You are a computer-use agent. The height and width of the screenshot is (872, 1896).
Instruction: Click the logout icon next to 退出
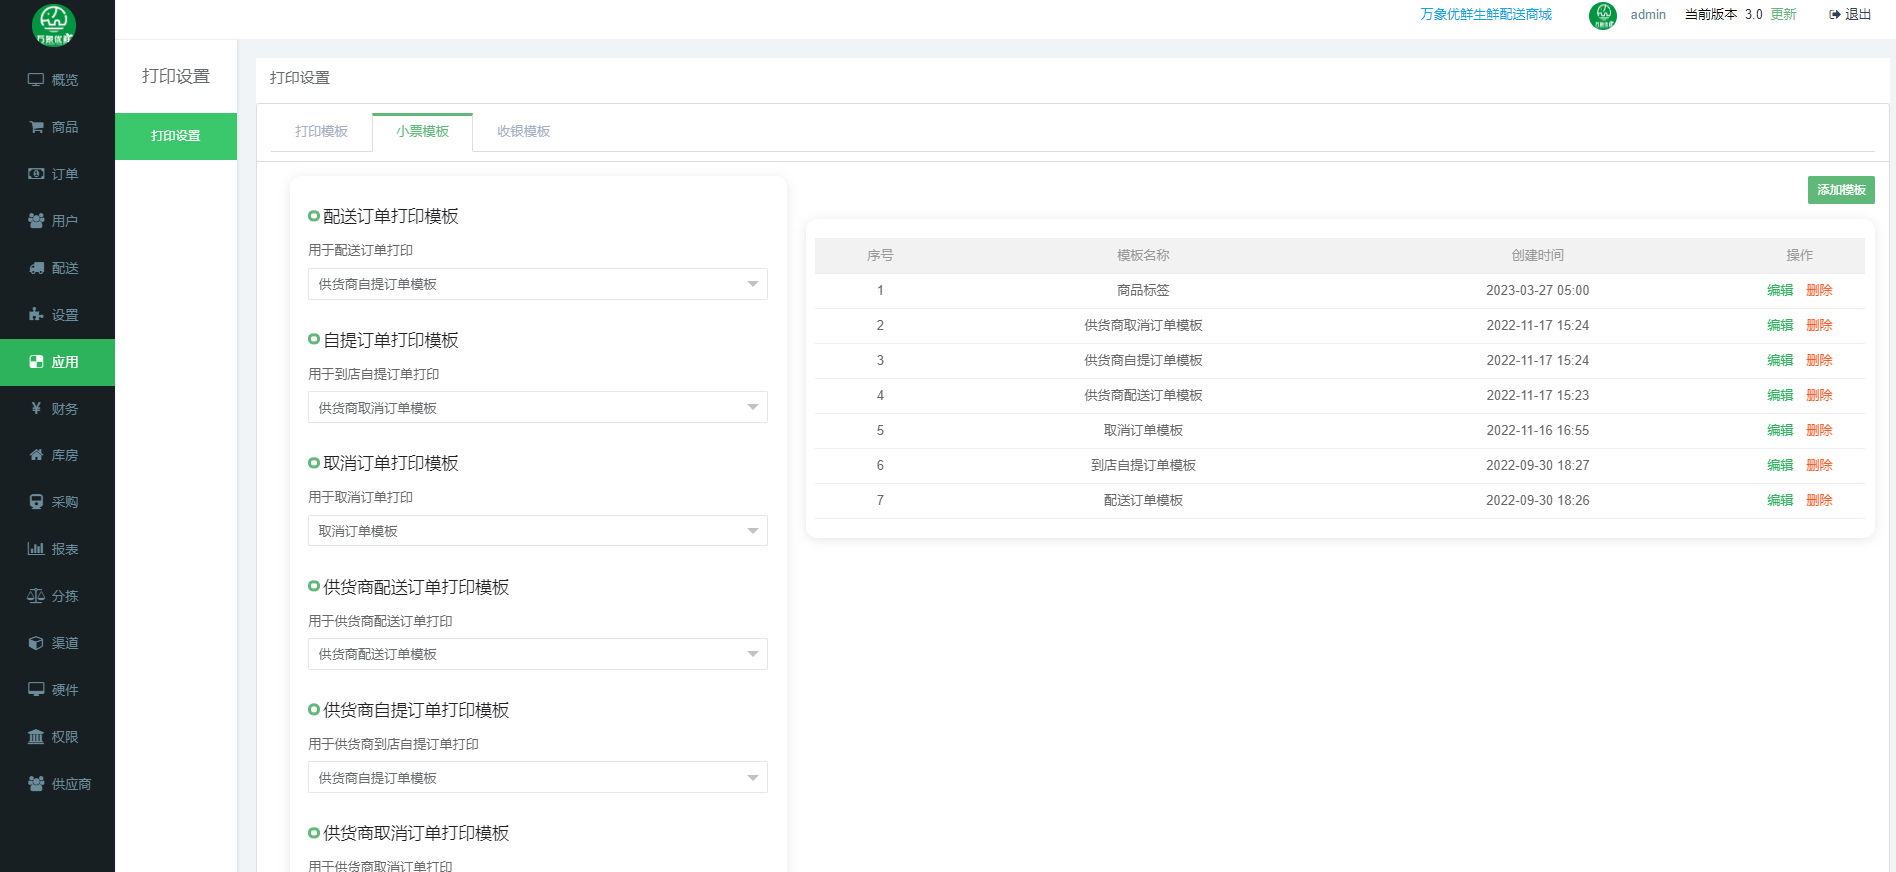point(1835,15)
